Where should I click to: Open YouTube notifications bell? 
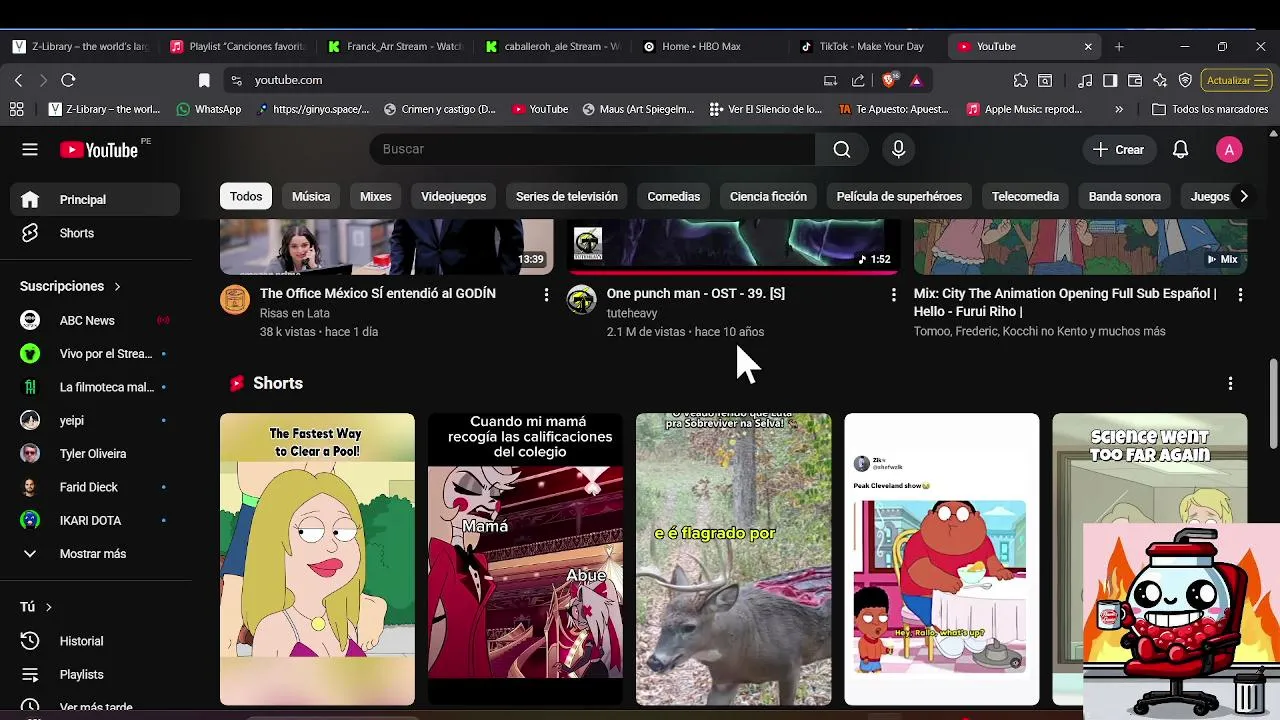(1180, 149)
